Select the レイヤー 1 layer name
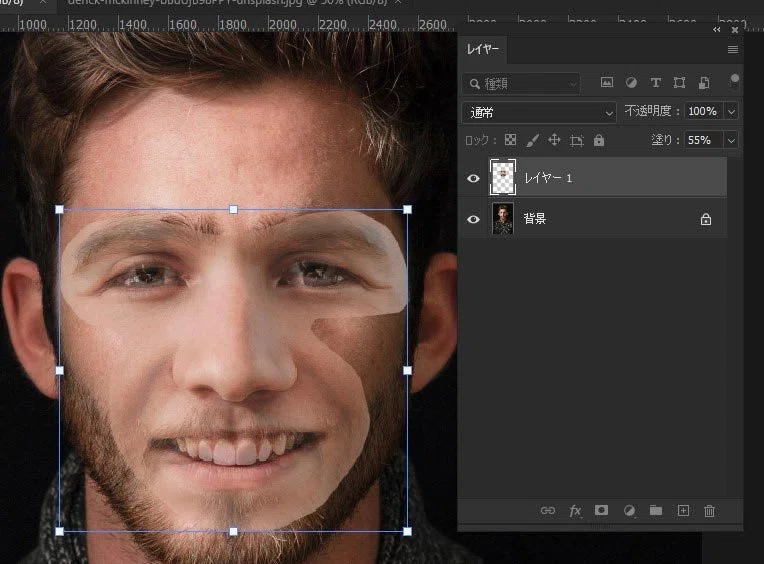Image resolution: width=764 pixels, height=564 pixels. click(548, 178)
